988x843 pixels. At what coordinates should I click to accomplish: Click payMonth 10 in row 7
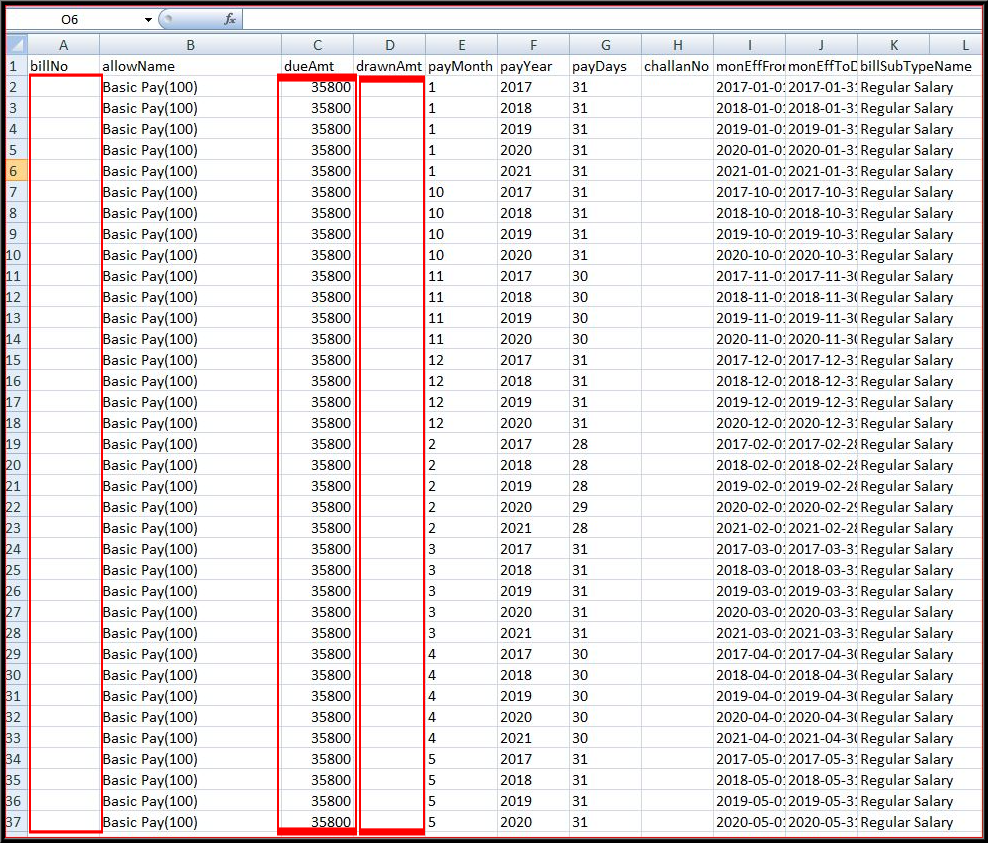[x=461, y=192]
